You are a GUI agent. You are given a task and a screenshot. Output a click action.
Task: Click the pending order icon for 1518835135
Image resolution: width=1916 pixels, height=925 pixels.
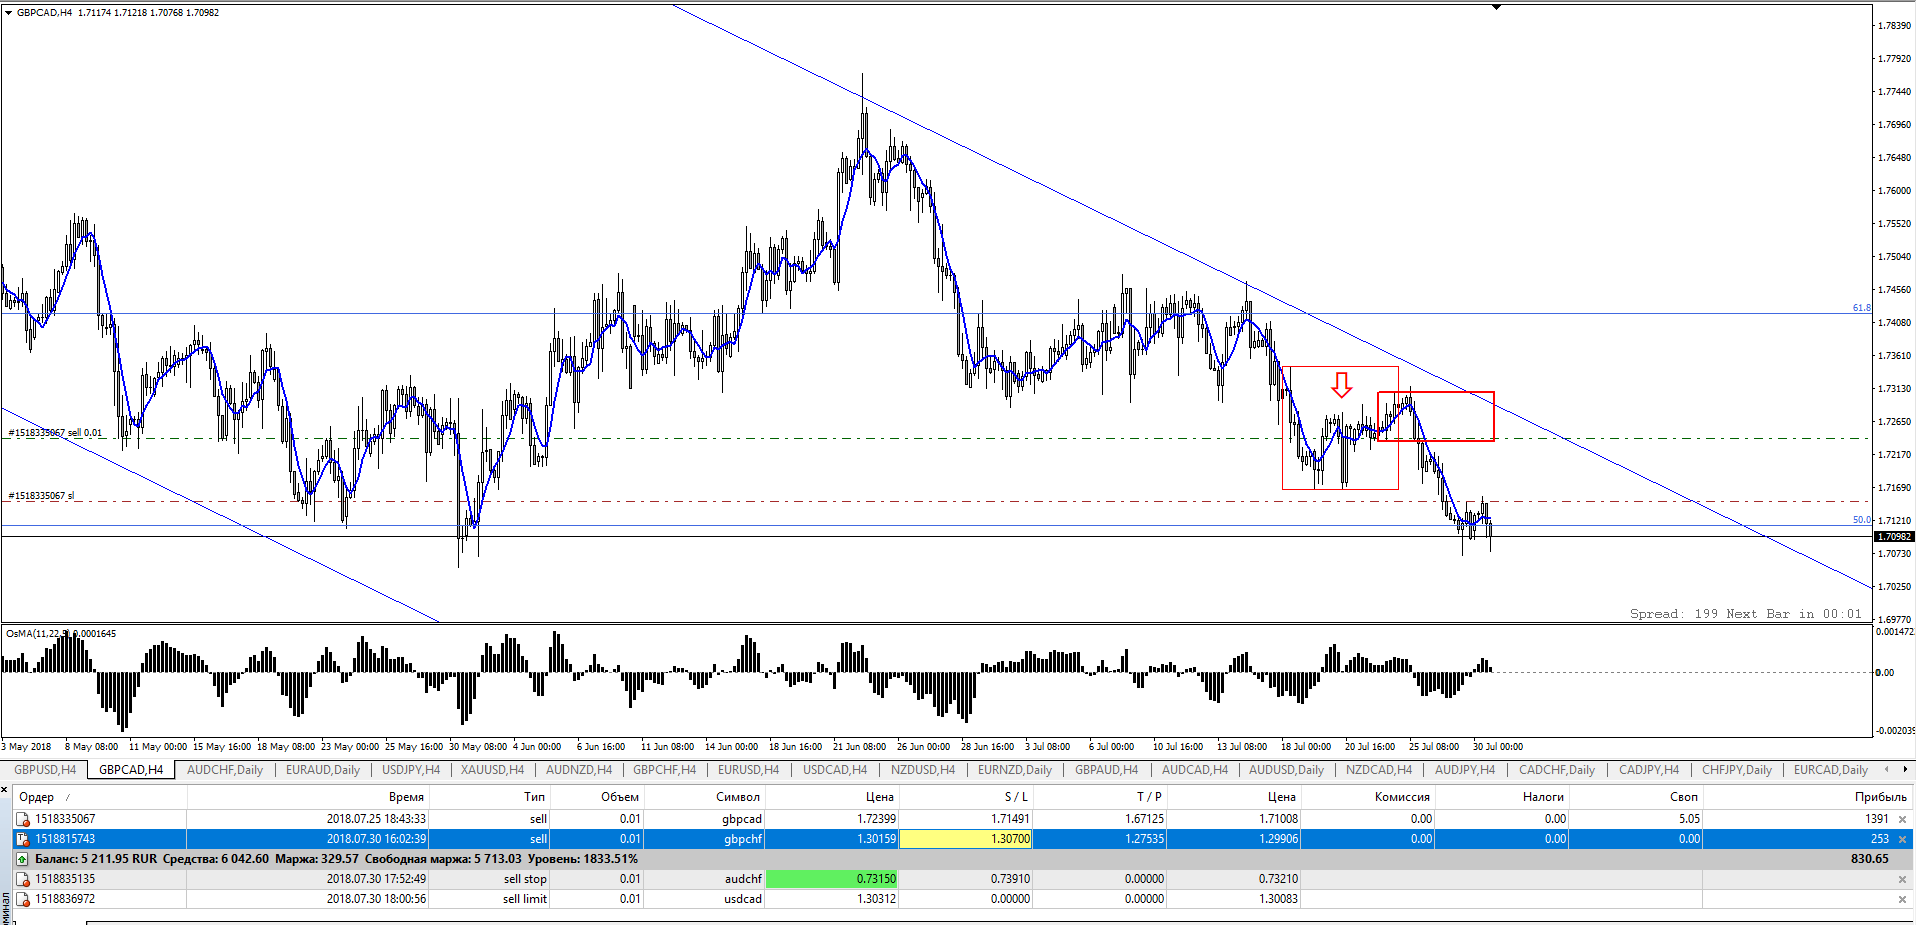tap(22, 879)
